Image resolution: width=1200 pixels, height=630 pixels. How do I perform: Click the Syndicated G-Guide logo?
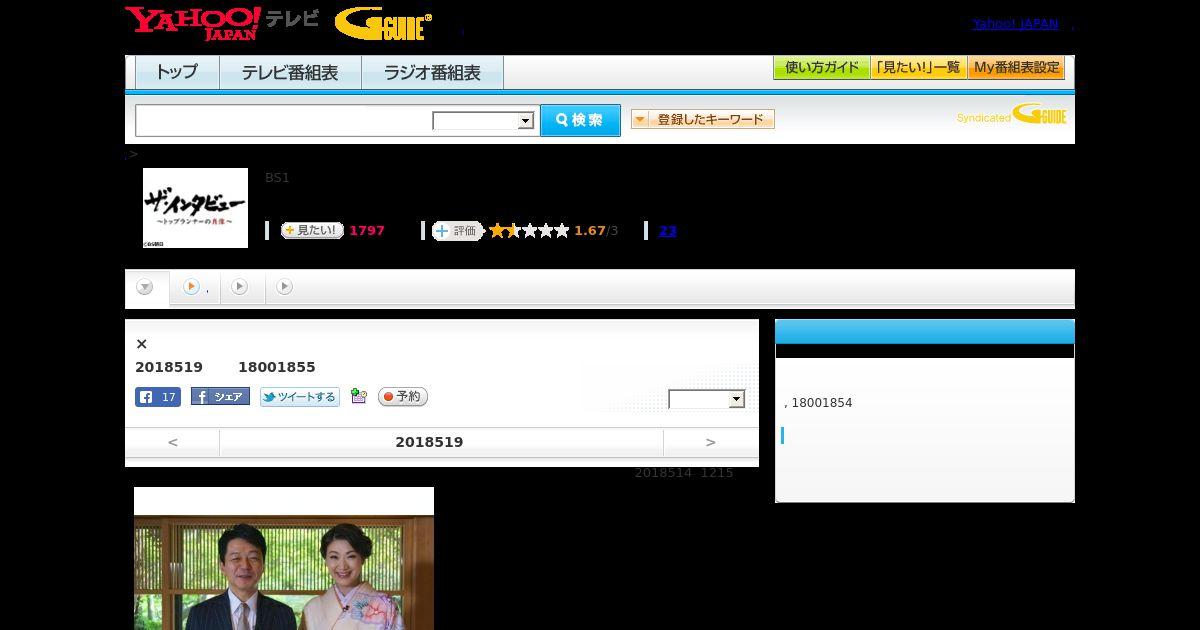[x=1011, y=114]
